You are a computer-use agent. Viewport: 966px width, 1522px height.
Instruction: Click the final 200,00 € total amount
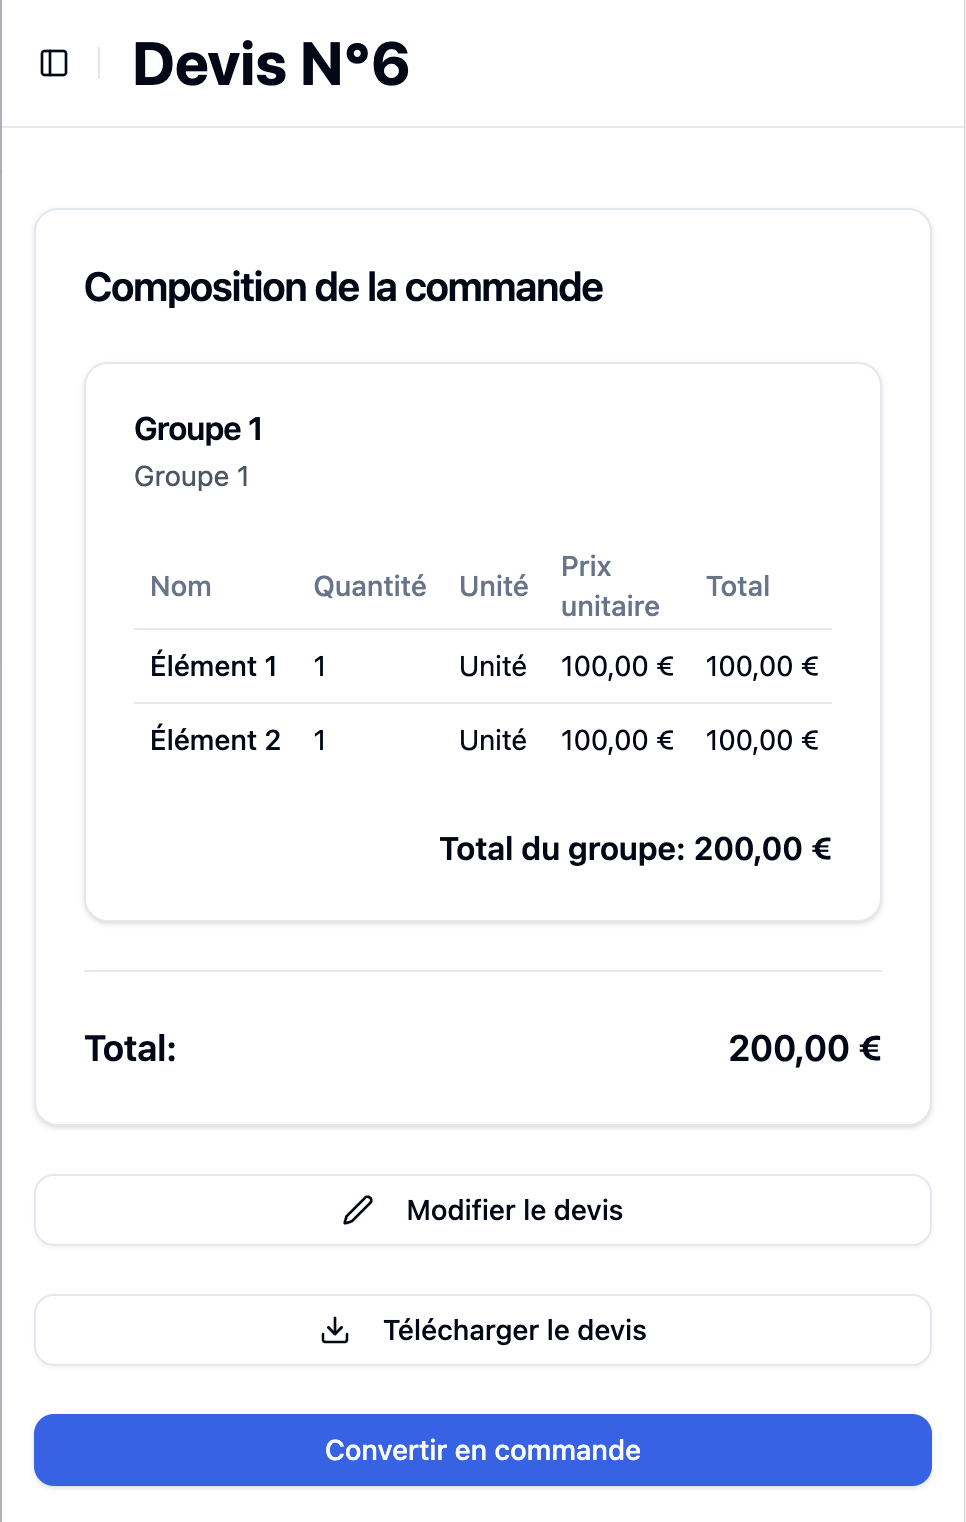click(x=805, y=1049)
